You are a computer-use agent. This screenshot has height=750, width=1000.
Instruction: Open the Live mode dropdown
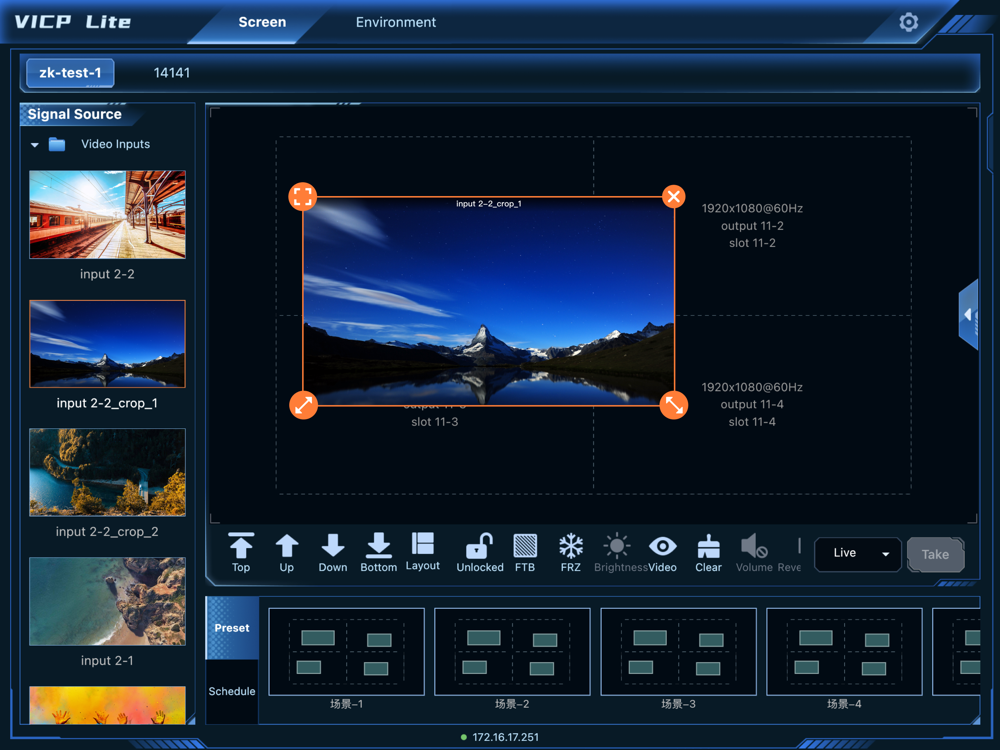tap(858, 554)
